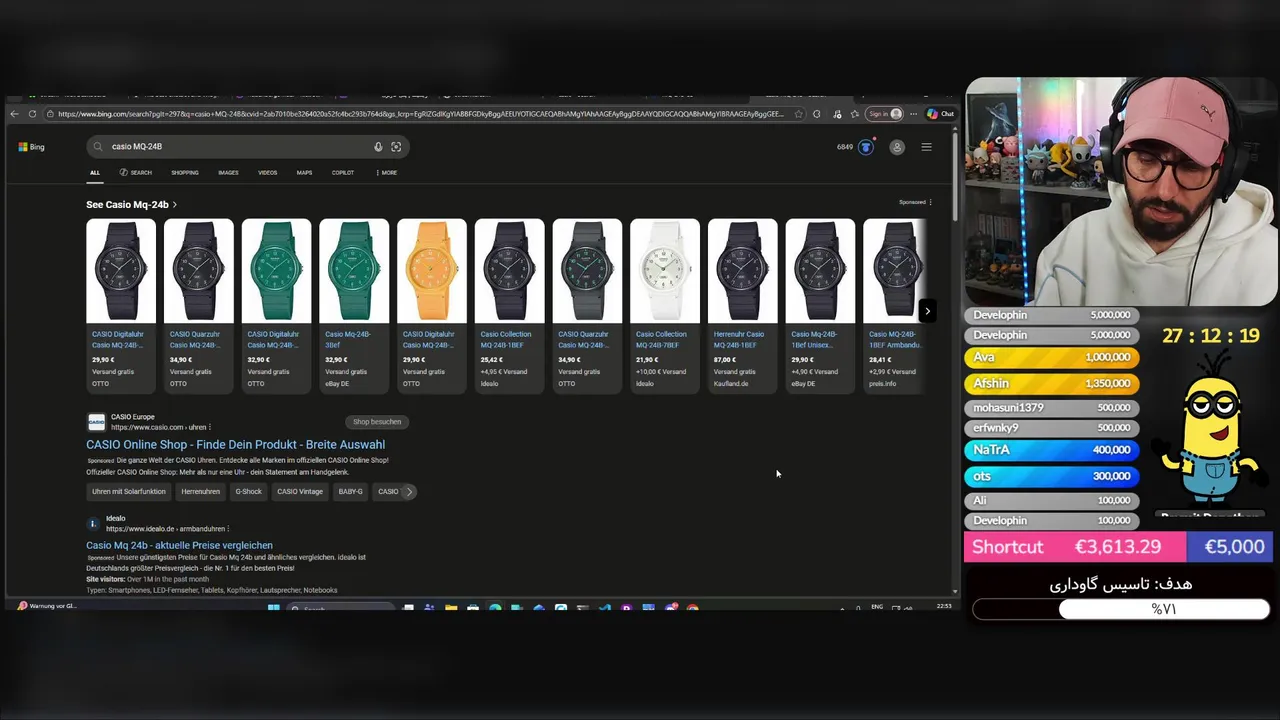1280x720 pixels.
Task: Click the Bing search magnifier icon
Action: pyautogui.click(x=98, y=147)
